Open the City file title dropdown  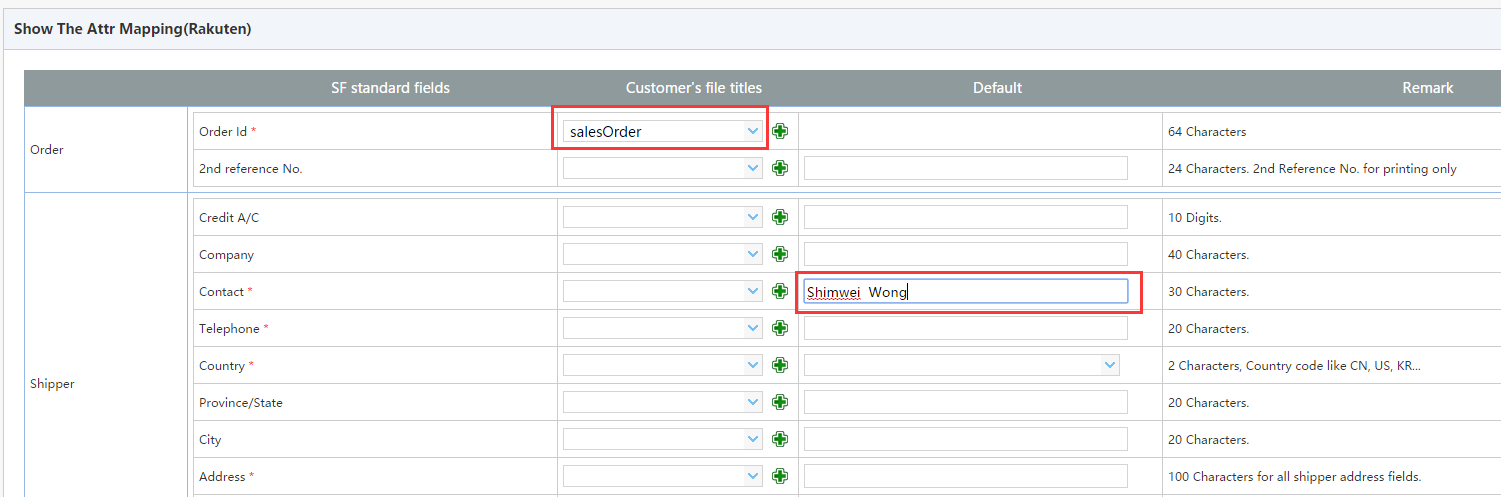click(663, 439)
